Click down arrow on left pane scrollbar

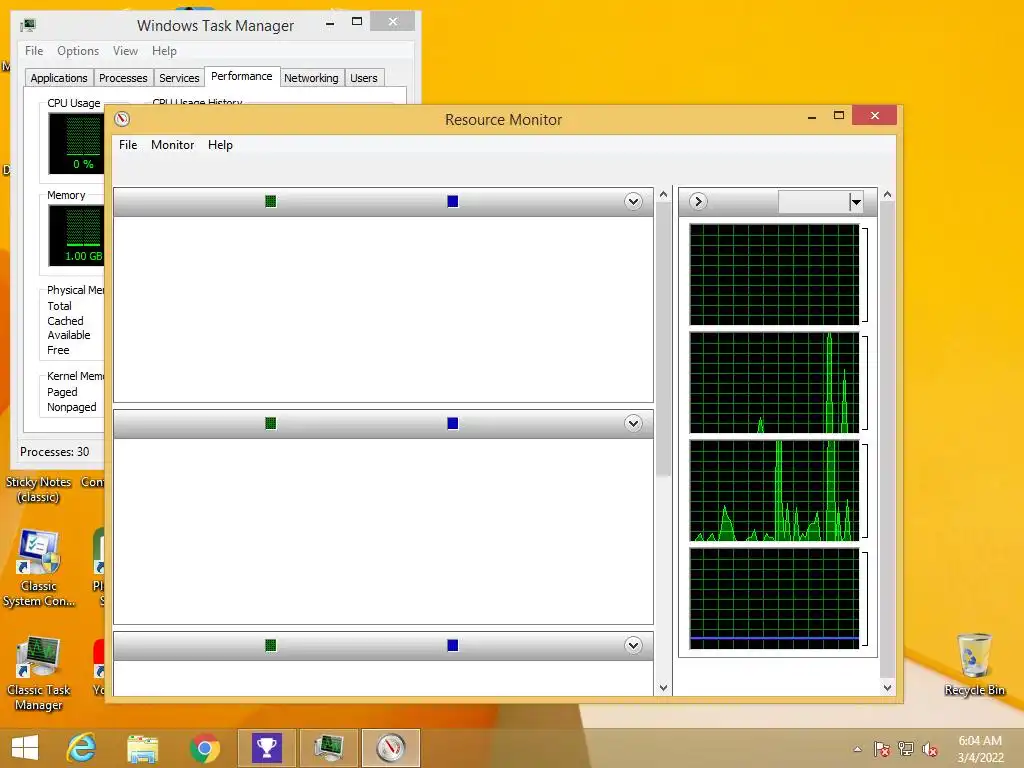point(664,688)
